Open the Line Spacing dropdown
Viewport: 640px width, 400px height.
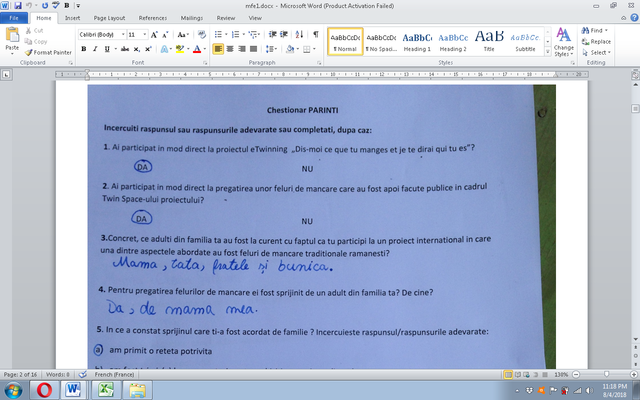(x=271, y=49)
